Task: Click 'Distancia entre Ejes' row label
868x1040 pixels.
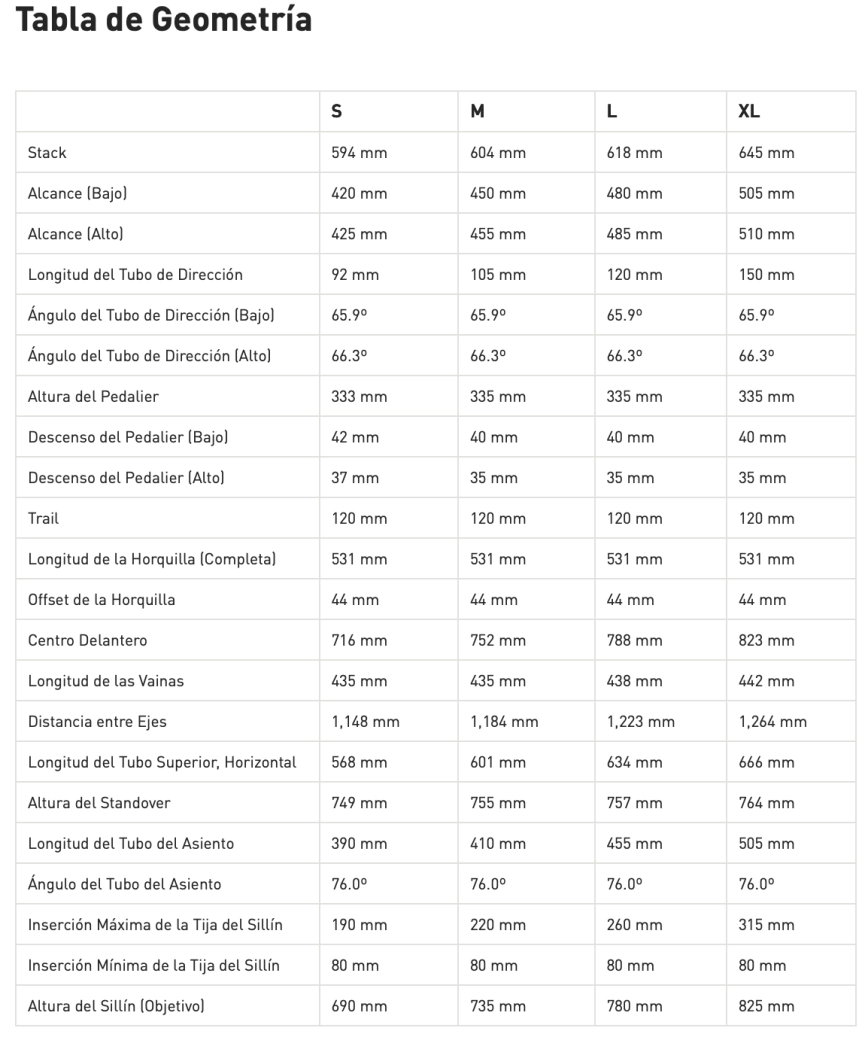Action: (x=97, y=722)
